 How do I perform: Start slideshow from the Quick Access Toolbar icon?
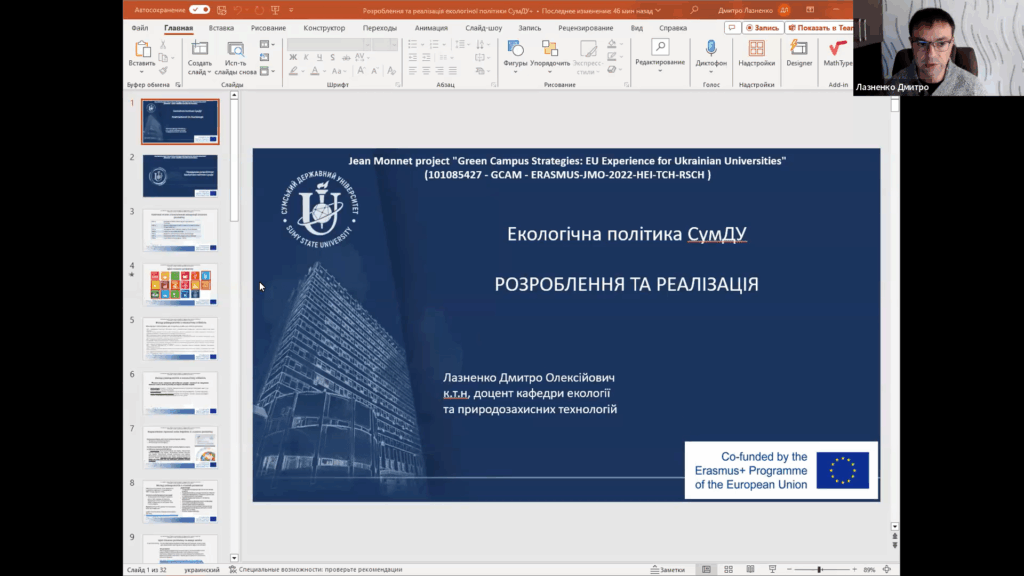pos(275,10)
